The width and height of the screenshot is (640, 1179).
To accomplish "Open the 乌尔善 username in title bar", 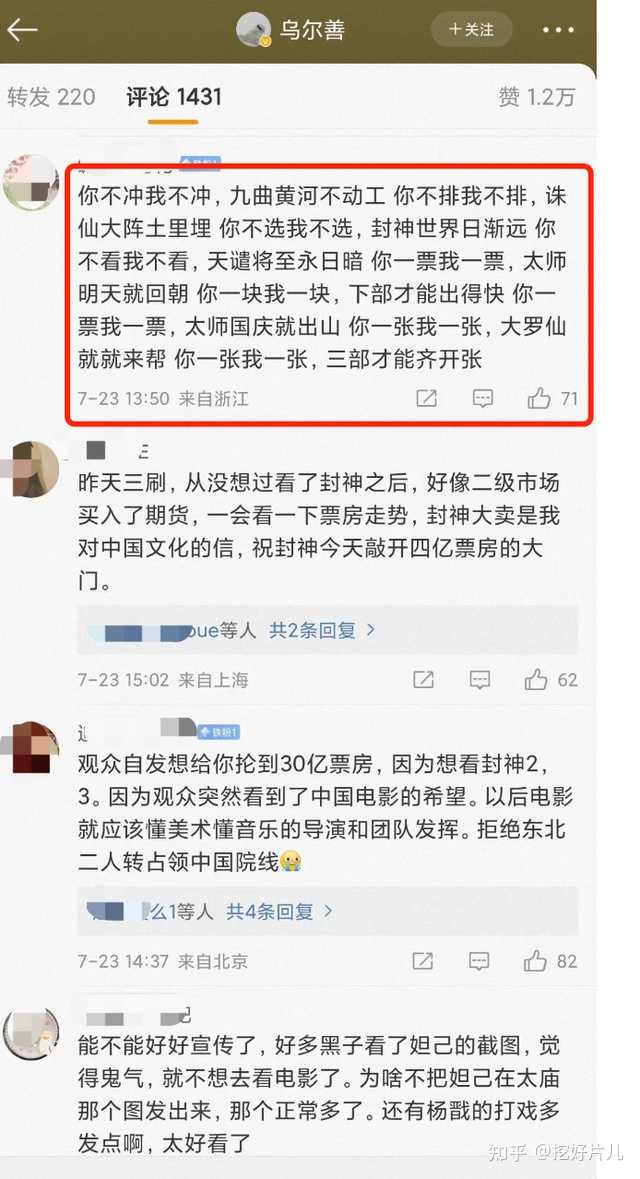I will [312, 30].
